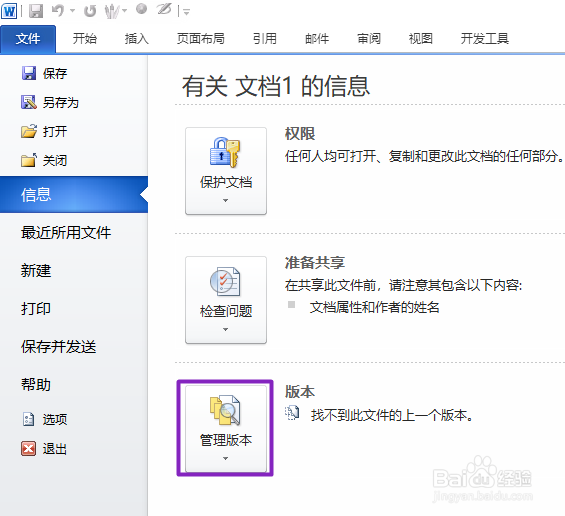Open the Customize Quick Access Toolbar dropdown

pyautogui.click(x=186, y=12)
